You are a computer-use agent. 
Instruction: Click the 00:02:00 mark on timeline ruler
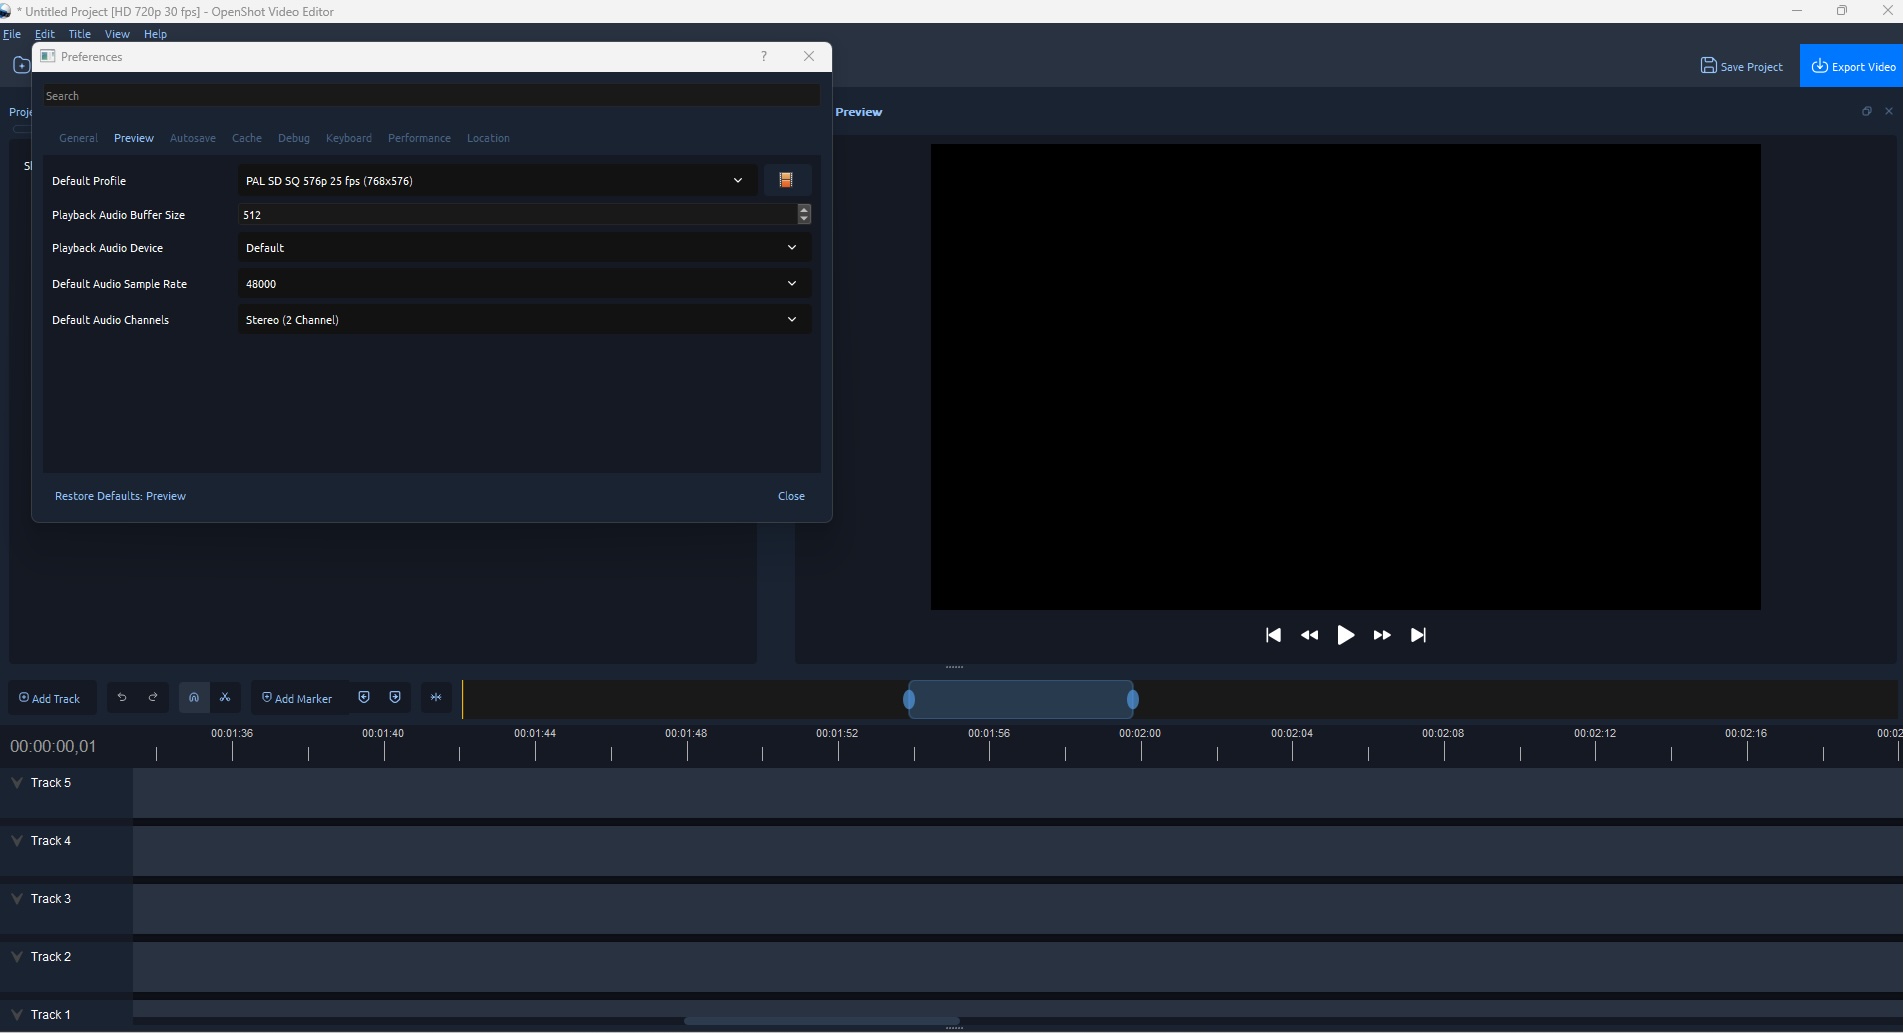tap(1140, 734)
